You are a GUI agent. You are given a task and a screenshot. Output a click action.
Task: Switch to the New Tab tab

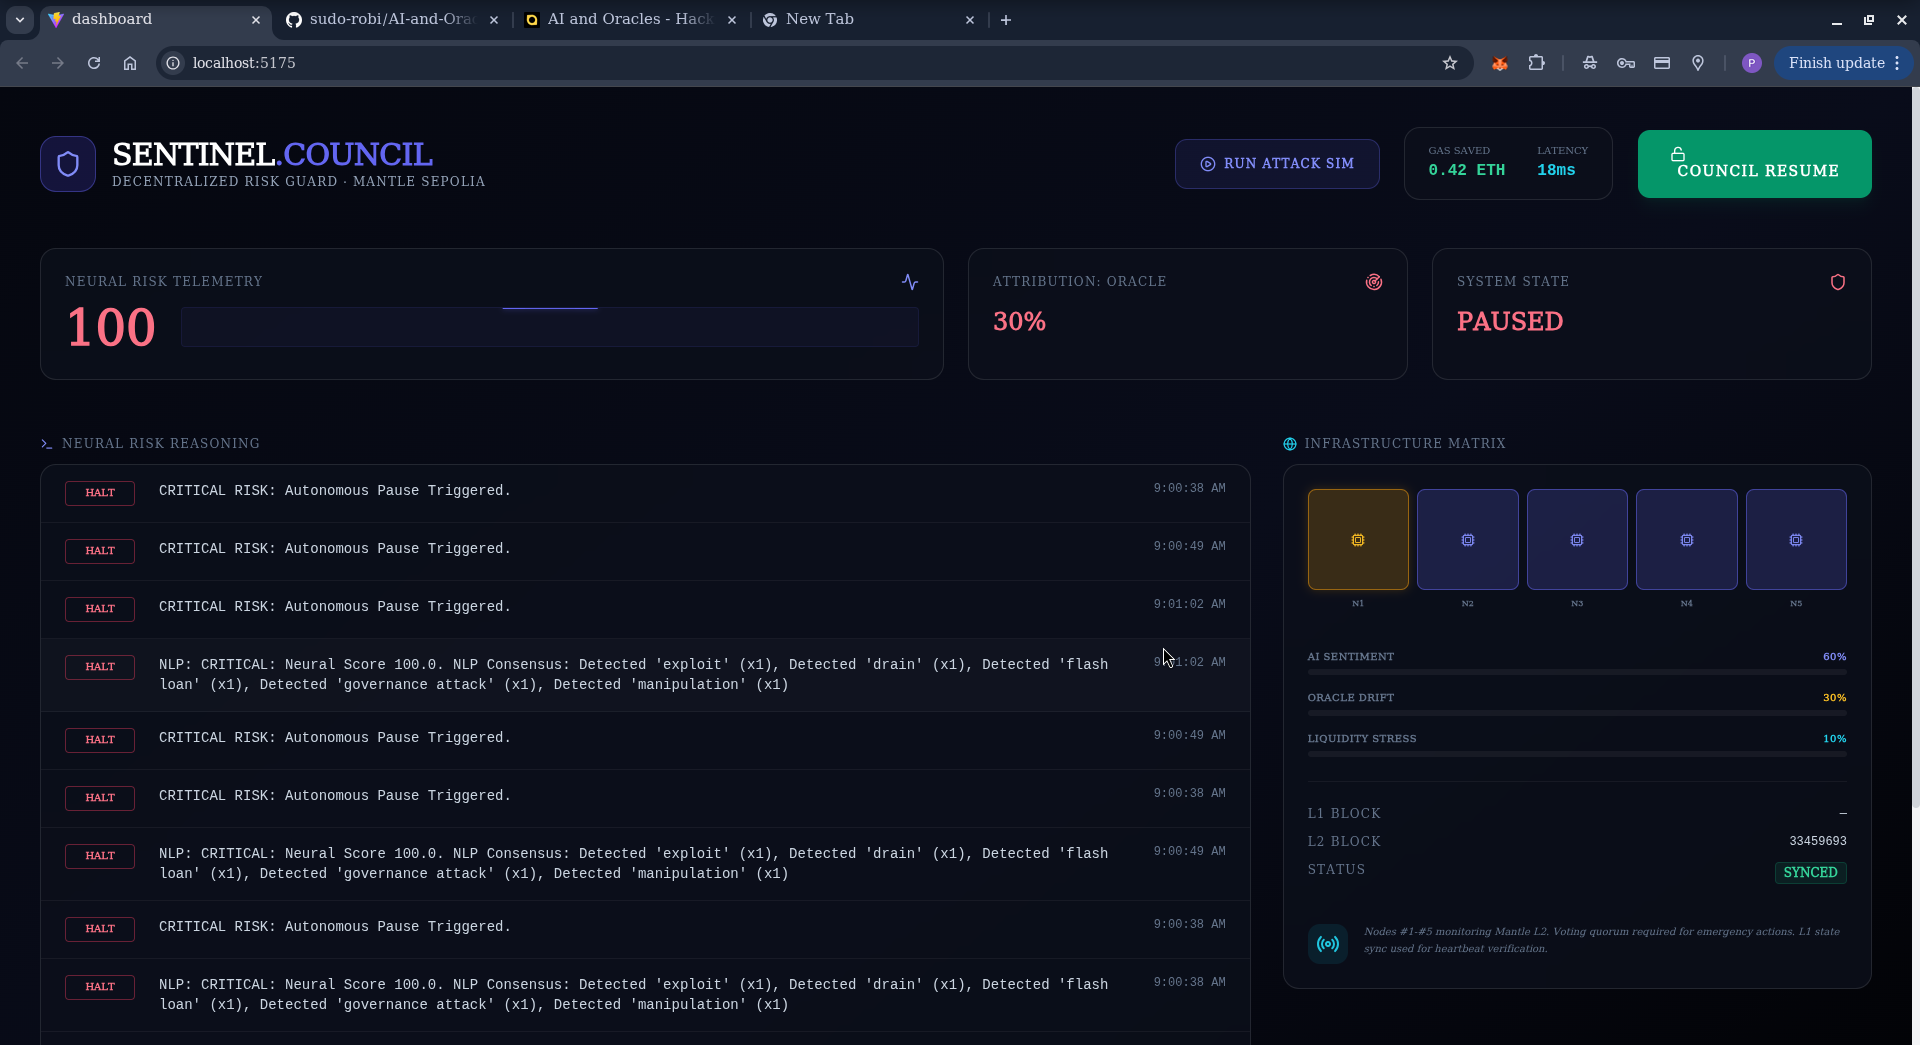tap(868, 20)
